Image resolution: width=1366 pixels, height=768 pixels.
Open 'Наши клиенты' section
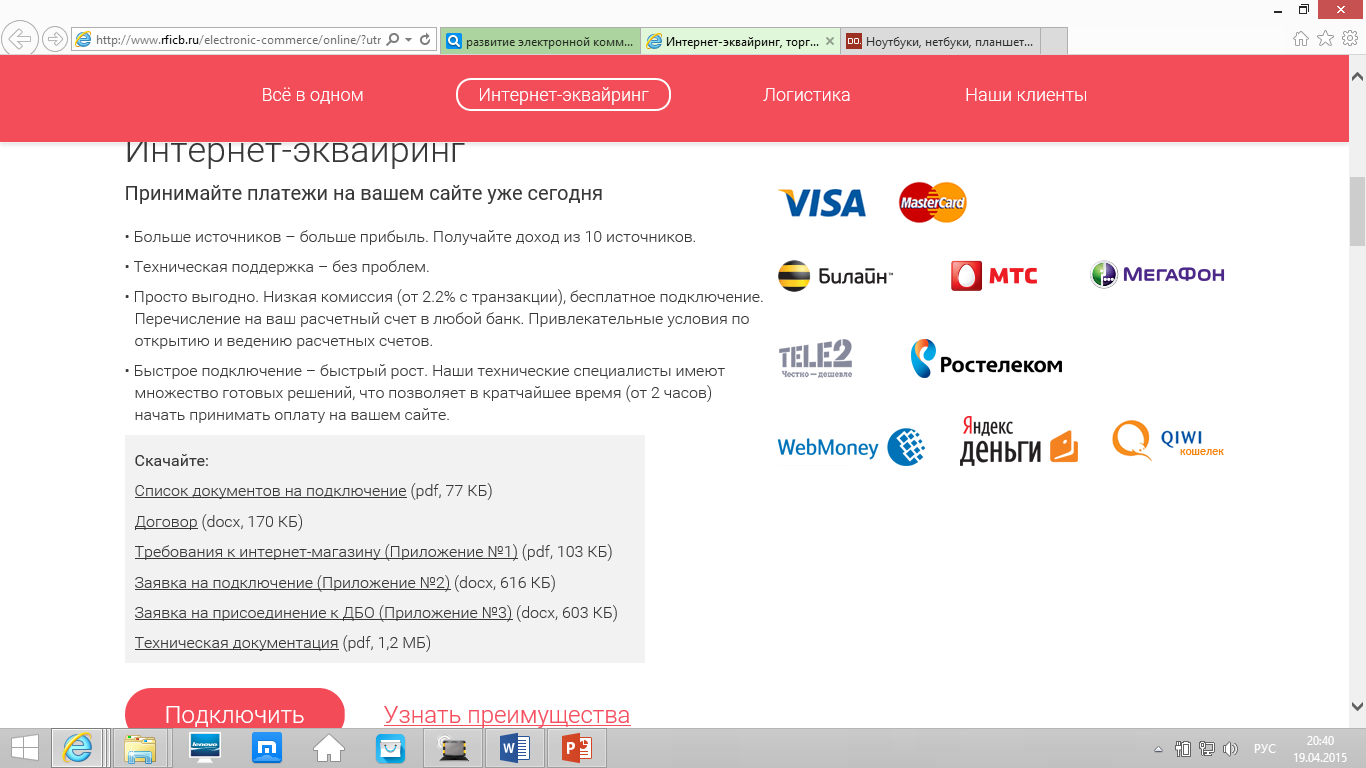[1025, 95]
